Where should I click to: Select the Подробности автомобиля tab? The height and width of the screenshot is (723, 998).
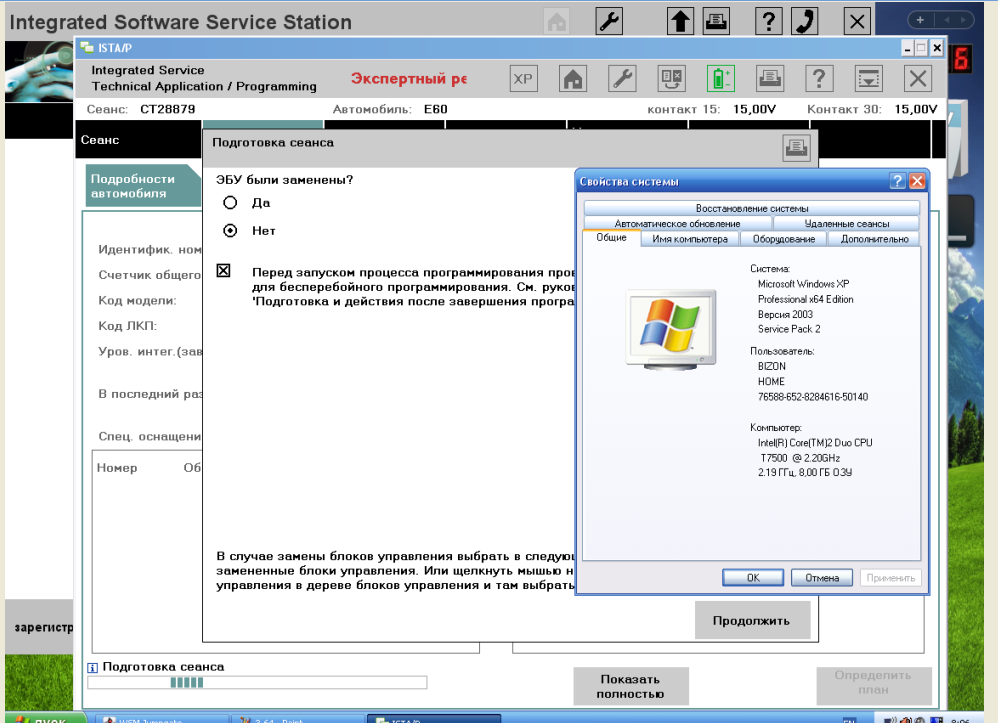[x=143, y=186]
